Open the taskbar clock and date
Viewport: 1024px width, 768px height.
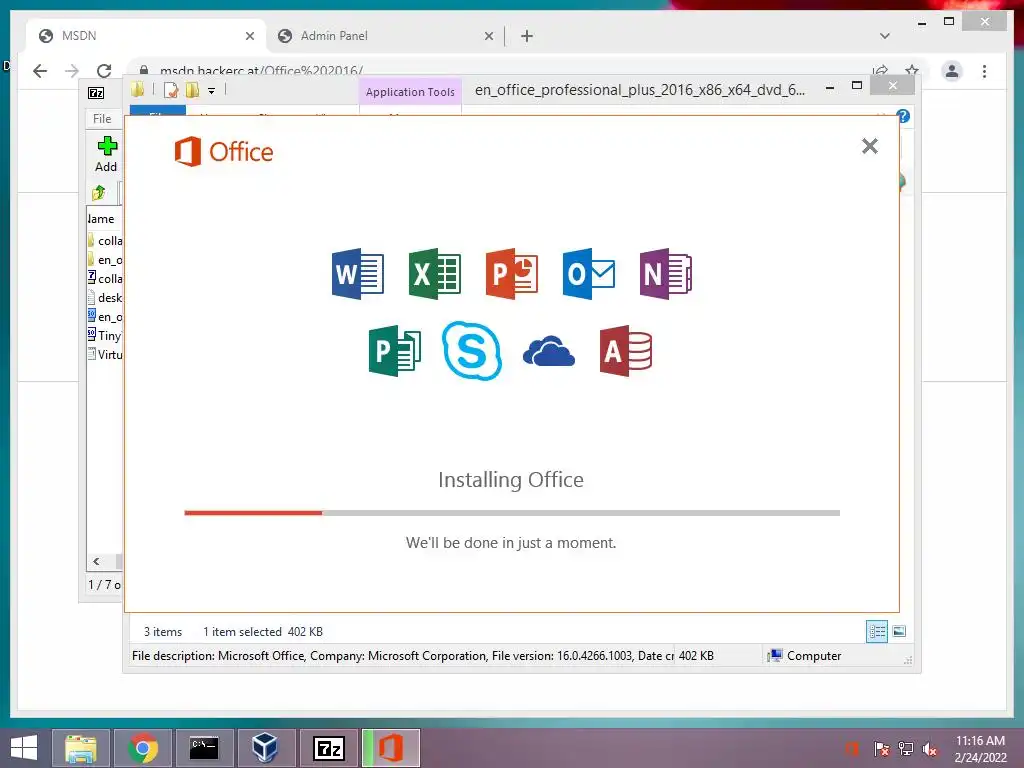(980, 749)
